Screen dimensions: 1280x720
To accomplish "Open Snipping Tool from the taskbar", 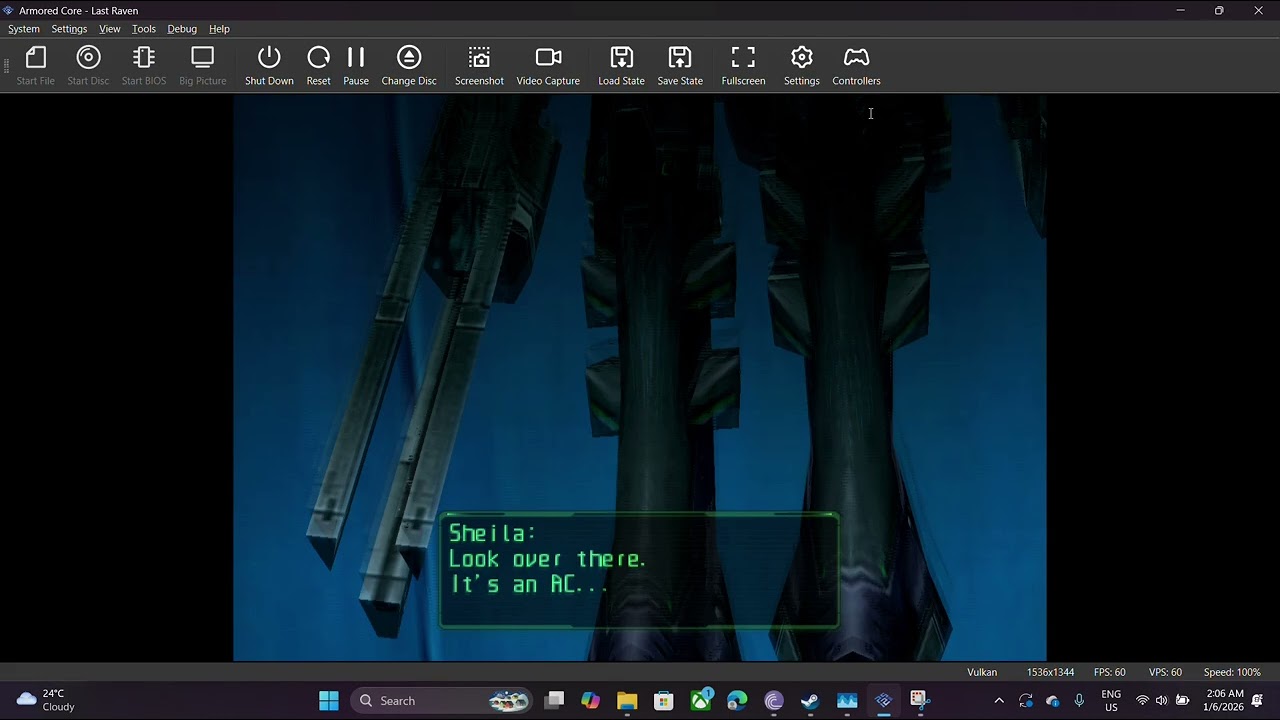I will tap(919, 701).
